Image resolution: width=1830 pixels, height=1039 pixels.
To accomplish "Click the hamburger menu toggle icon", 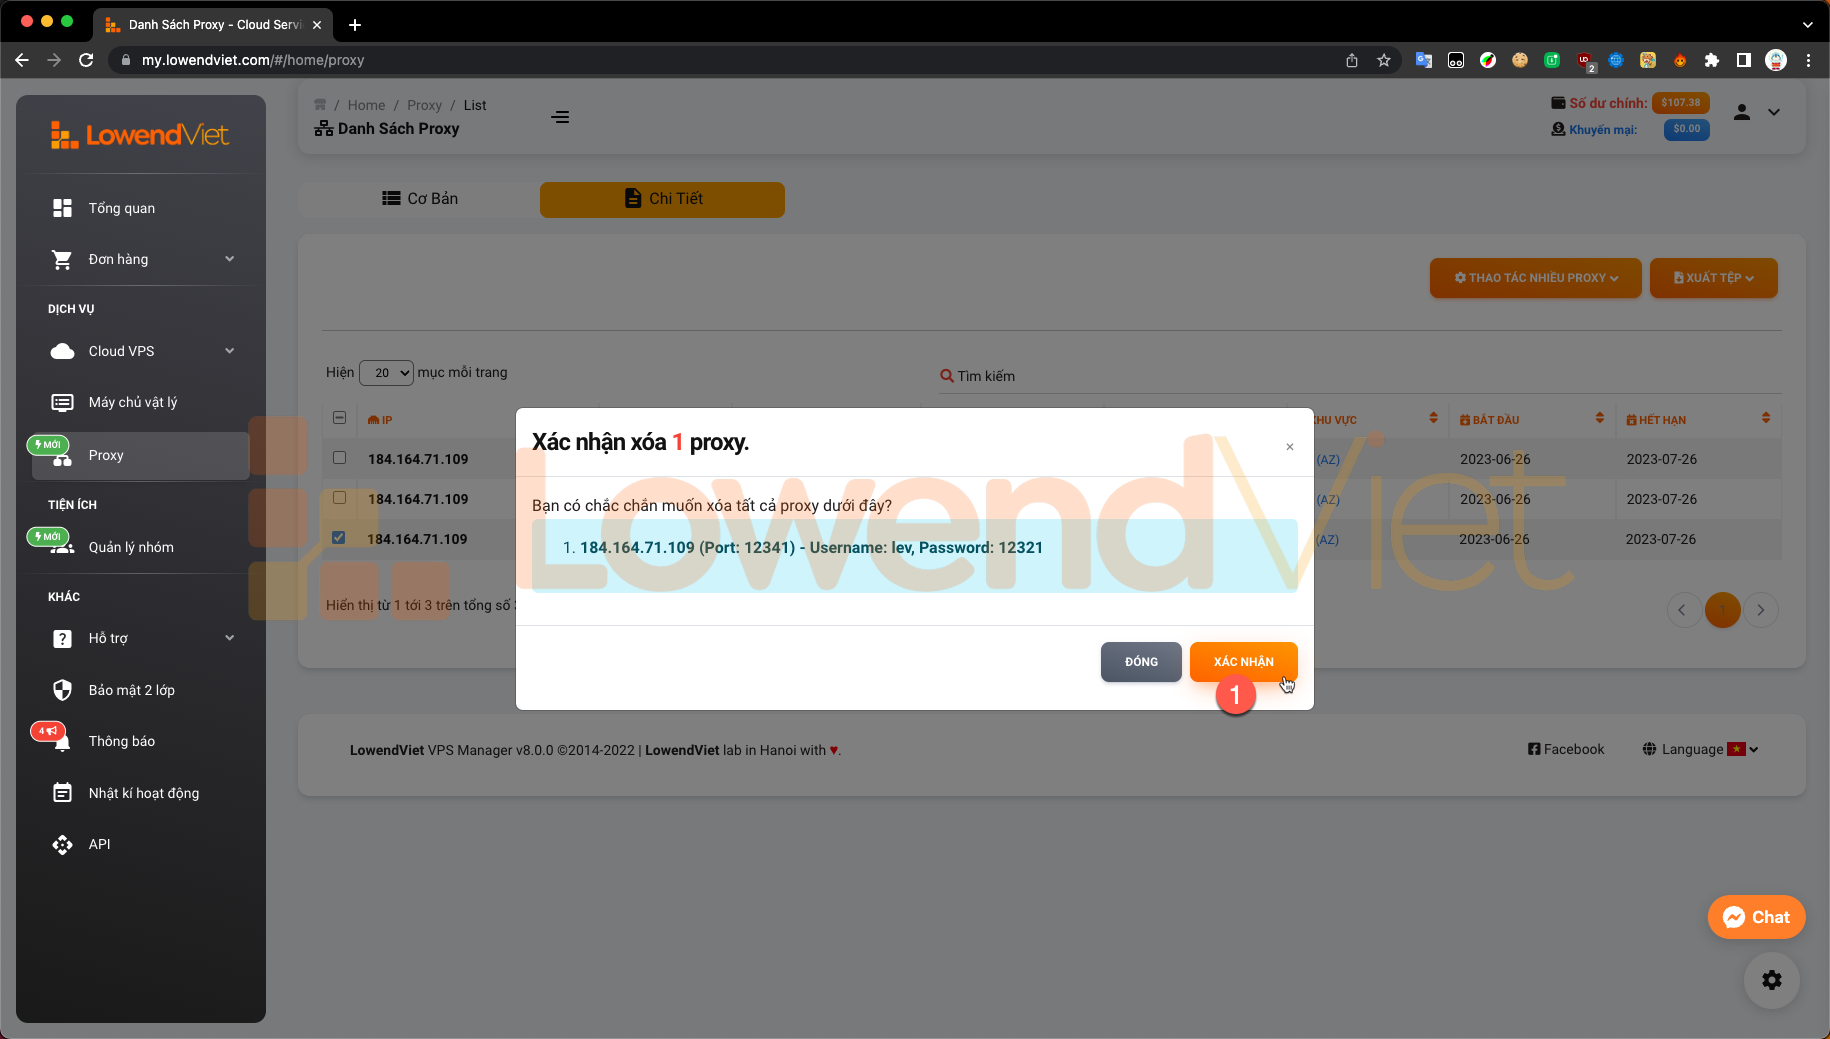I will click(560, 117).
